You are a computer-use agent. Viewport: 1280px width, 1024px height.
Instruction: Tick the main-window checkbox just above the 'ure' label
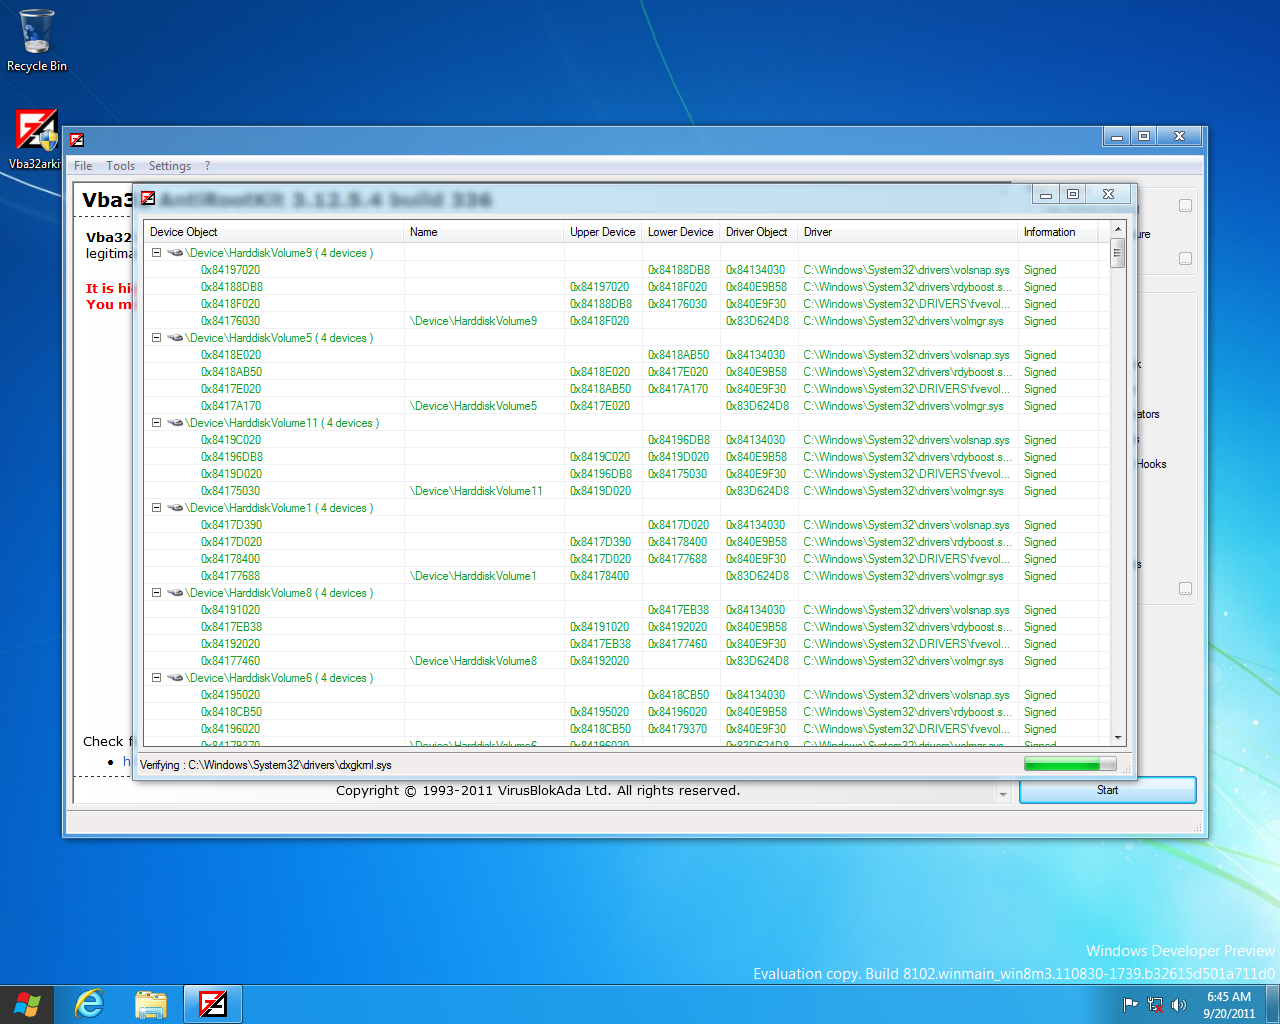pyautogui.click(x=1185, y=206)
